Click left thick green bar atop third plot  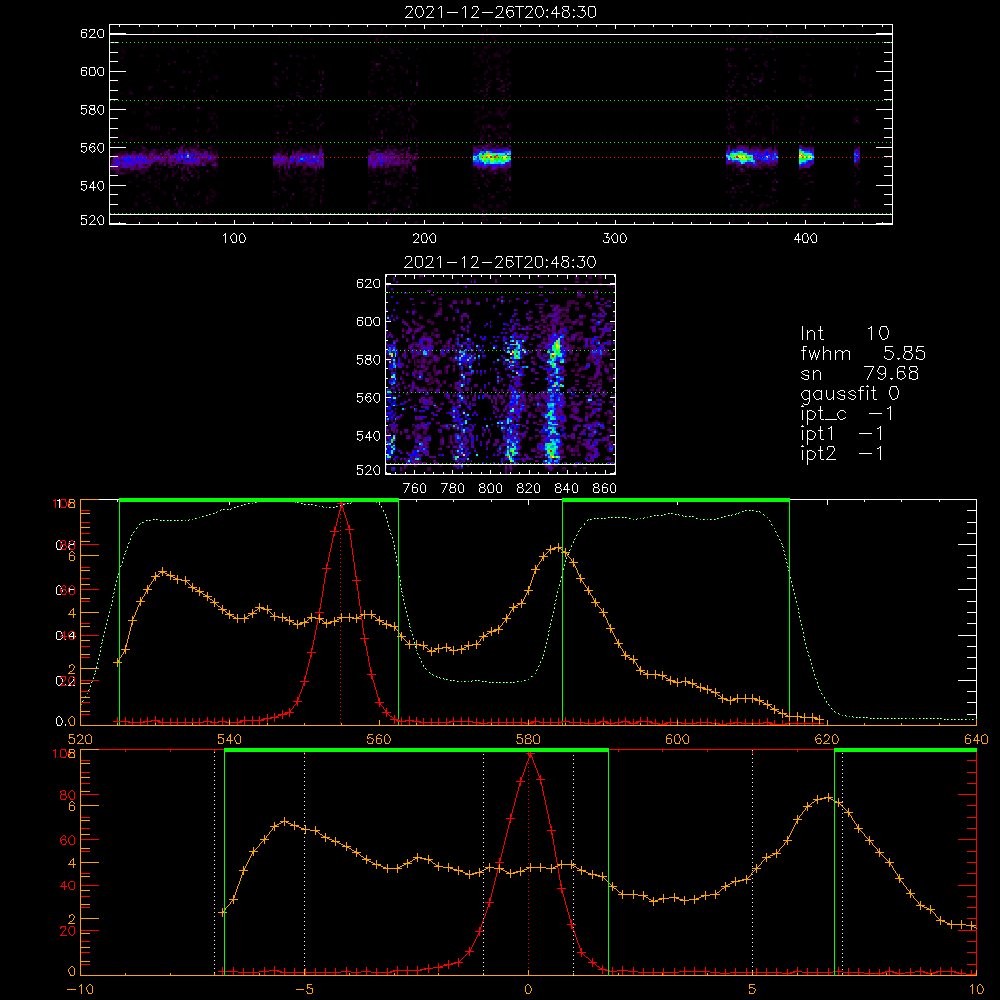click(x=259, y=500)
